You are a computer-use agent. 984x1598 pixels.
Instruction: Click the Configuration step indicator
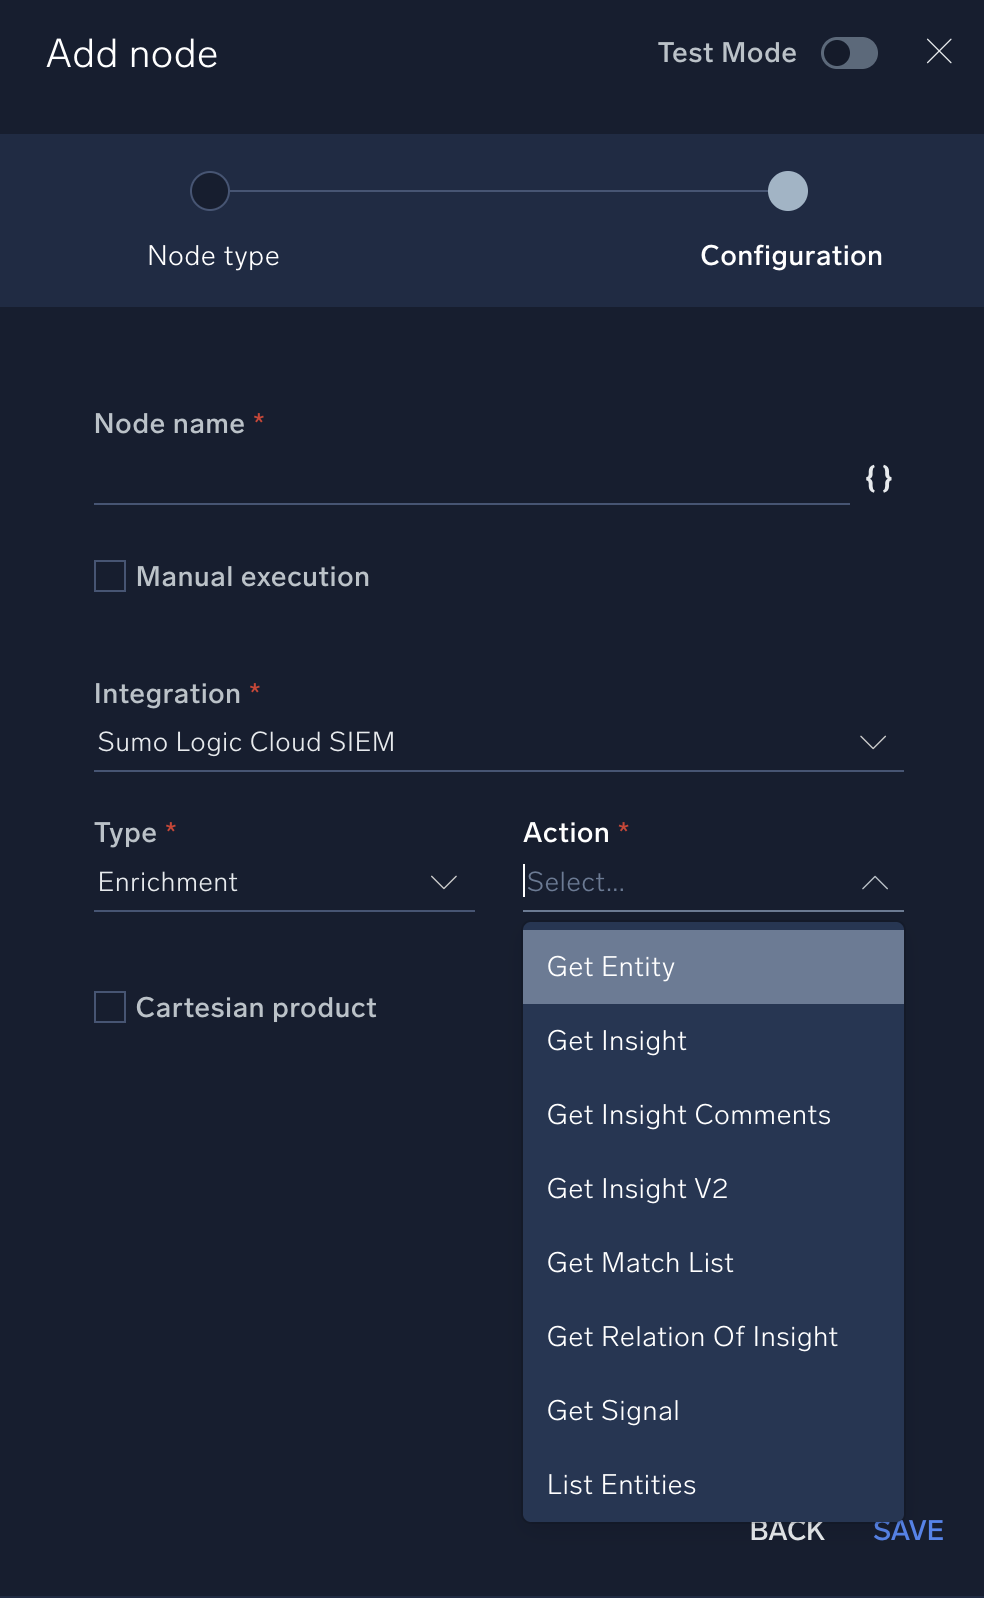788,191
